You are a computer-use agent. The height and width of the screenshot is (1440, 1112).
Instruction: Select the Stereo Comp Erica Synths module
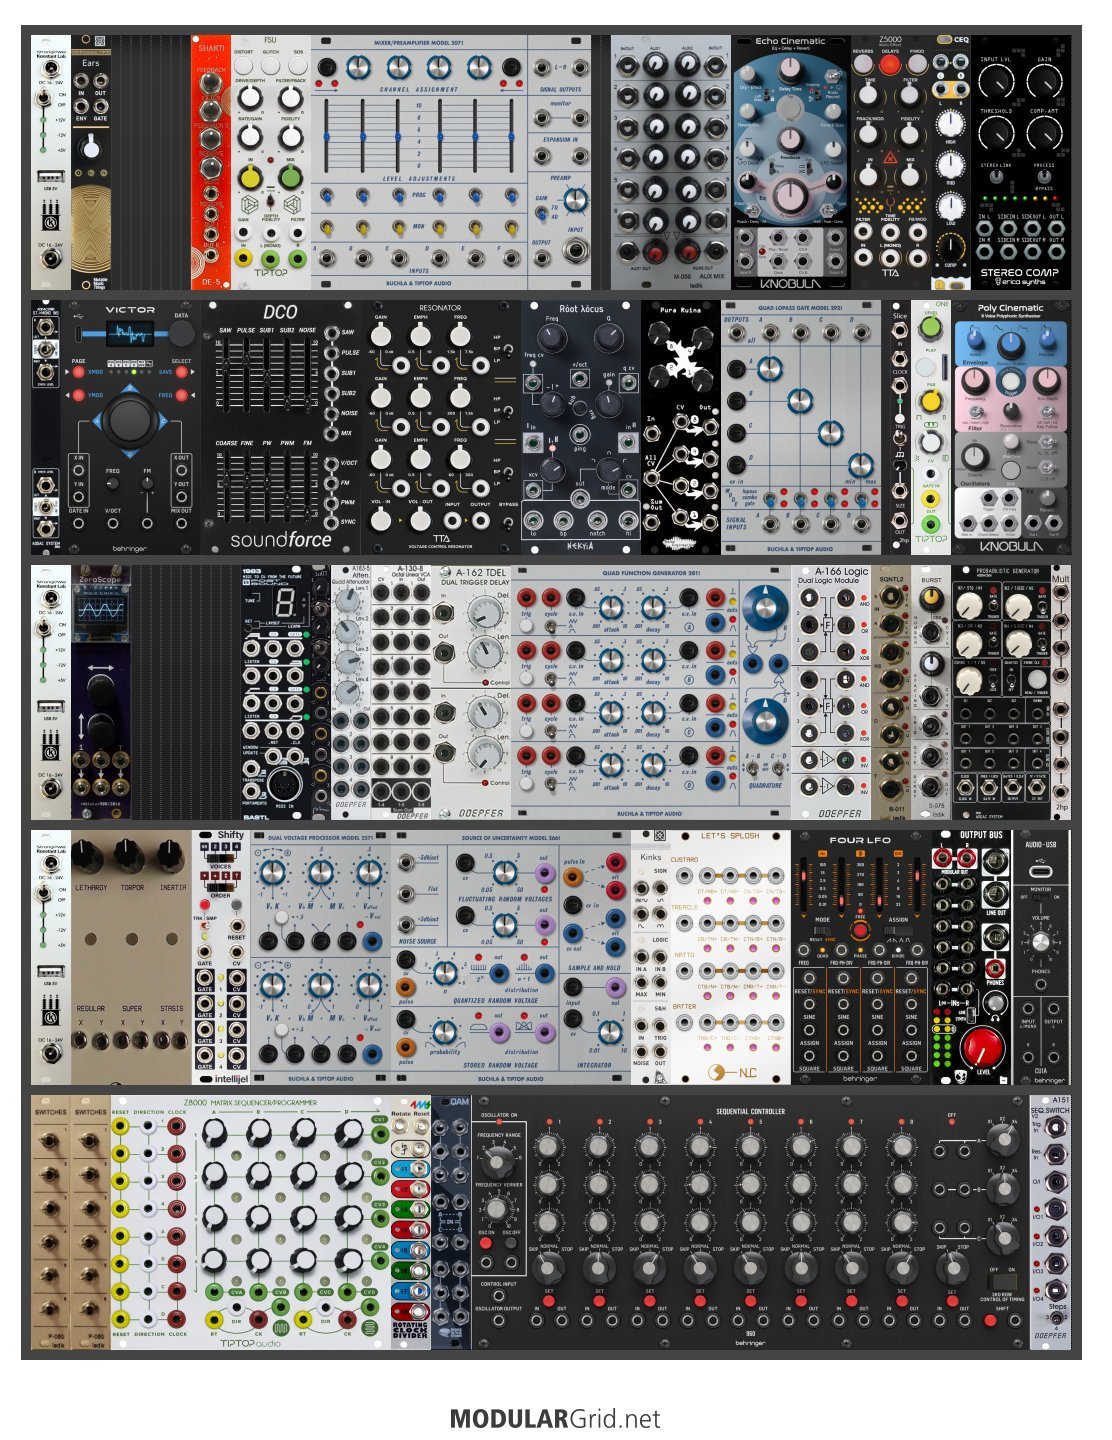(1021, 163)
